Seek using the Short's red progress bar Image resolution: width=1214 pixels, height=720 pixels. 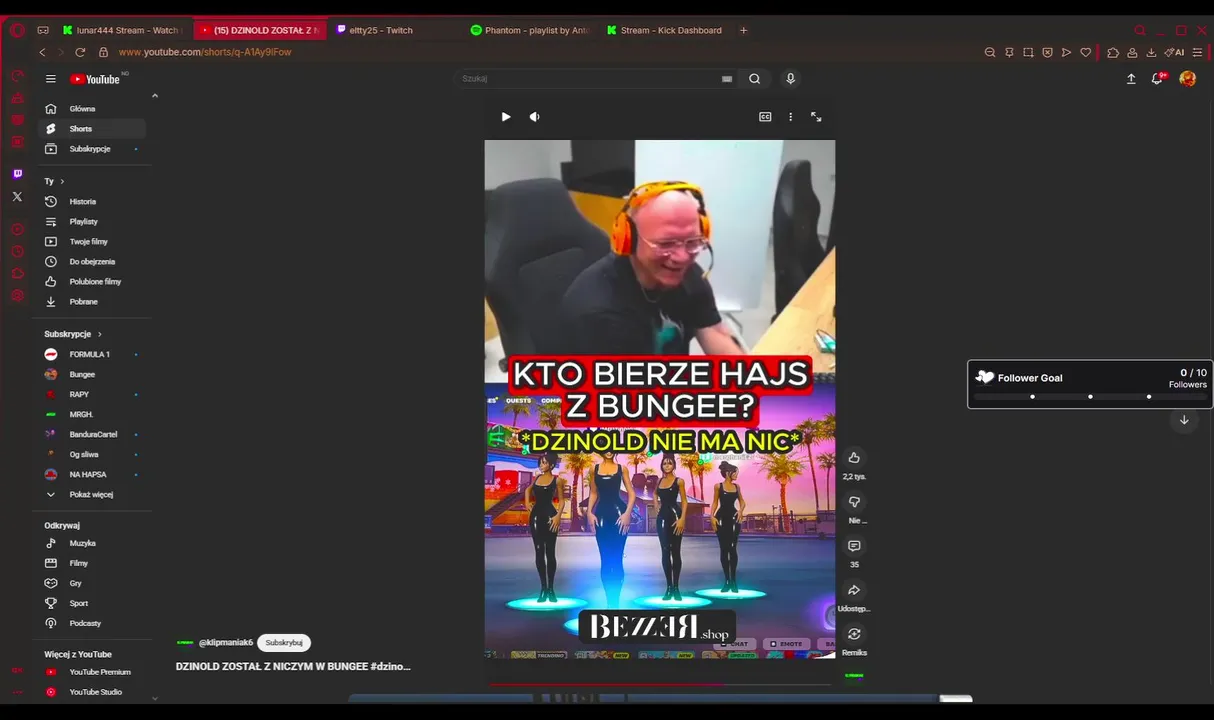pos(660,685)
